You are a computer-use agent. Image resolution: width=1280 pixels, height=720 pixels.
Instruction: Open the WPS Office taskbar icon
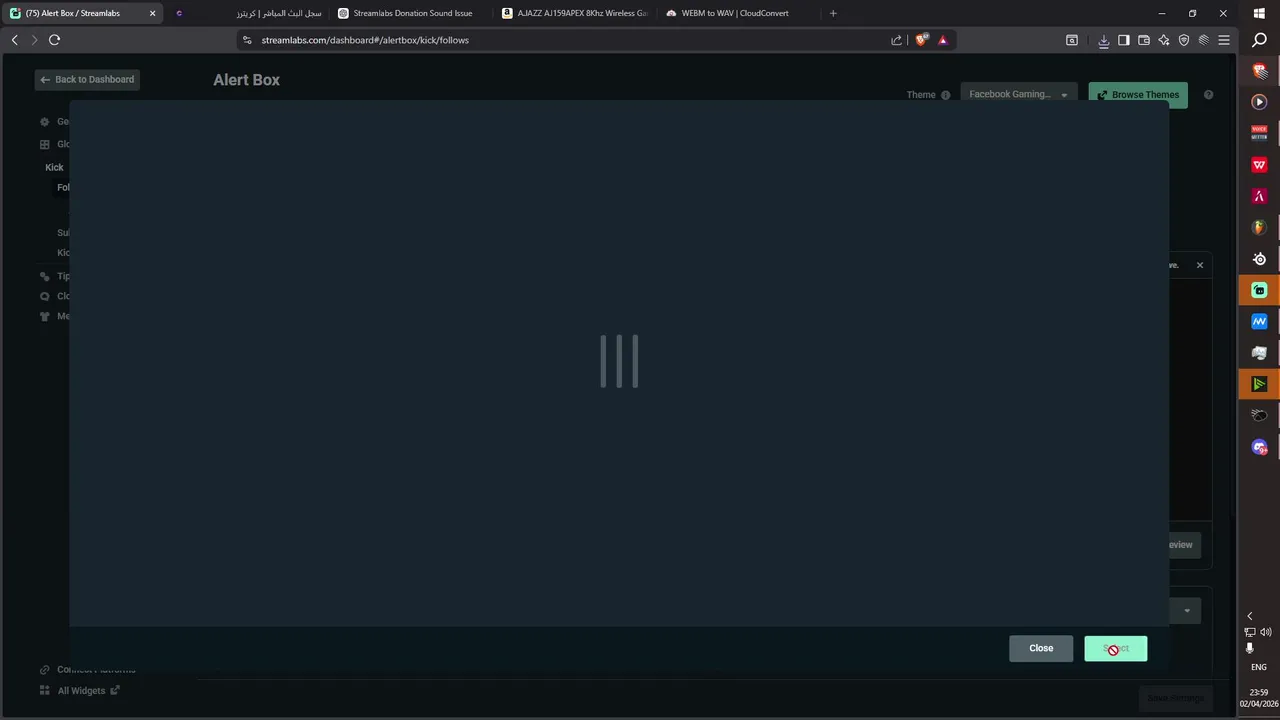(x=1259, y=164)
